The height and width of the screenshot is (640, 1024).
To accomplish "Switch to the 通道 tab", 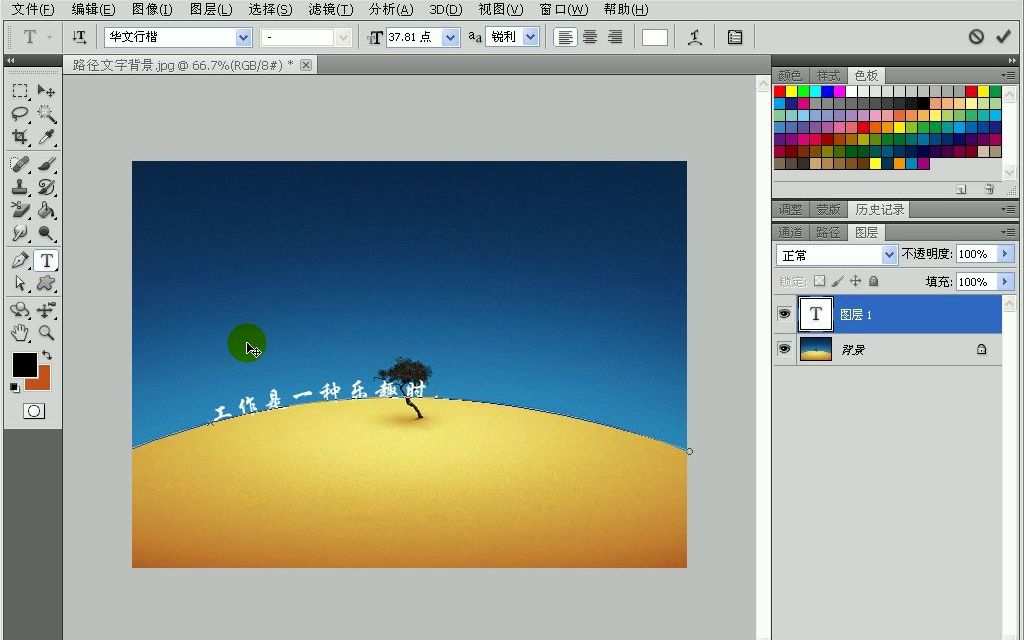I will [x=789, y=232].
